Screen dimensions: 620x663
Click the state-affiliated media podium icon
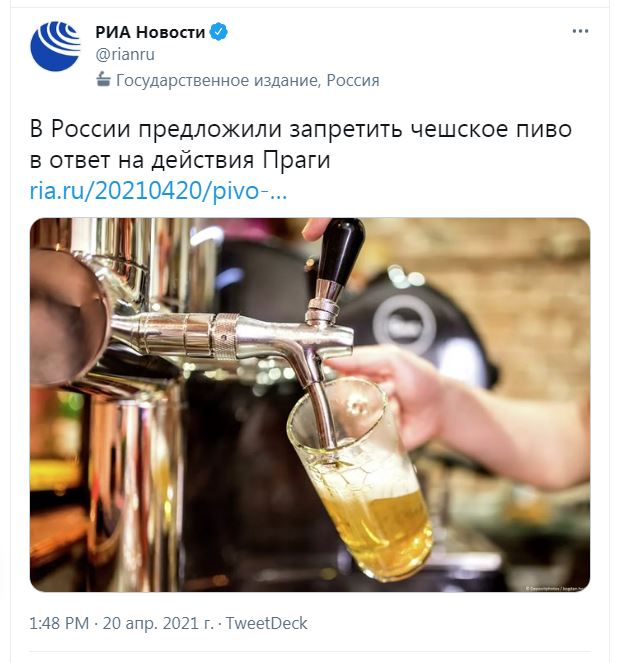tap(103, 79)
